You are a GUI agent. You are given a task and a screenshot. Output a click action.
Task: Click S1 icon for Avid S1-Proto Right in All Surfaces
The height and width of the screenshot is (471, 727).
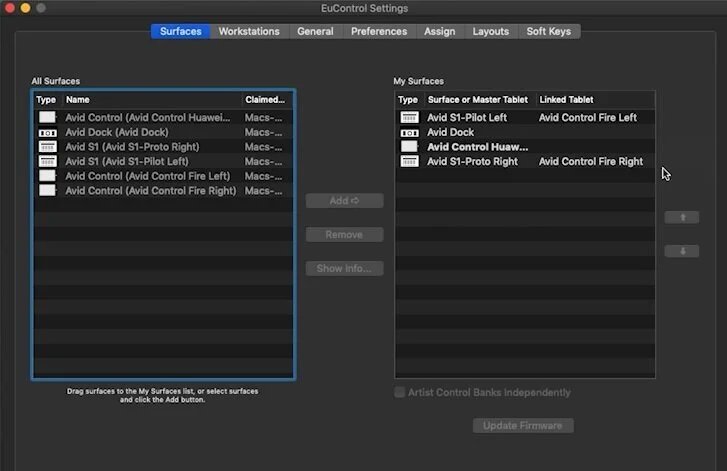[x=47, y=147]
